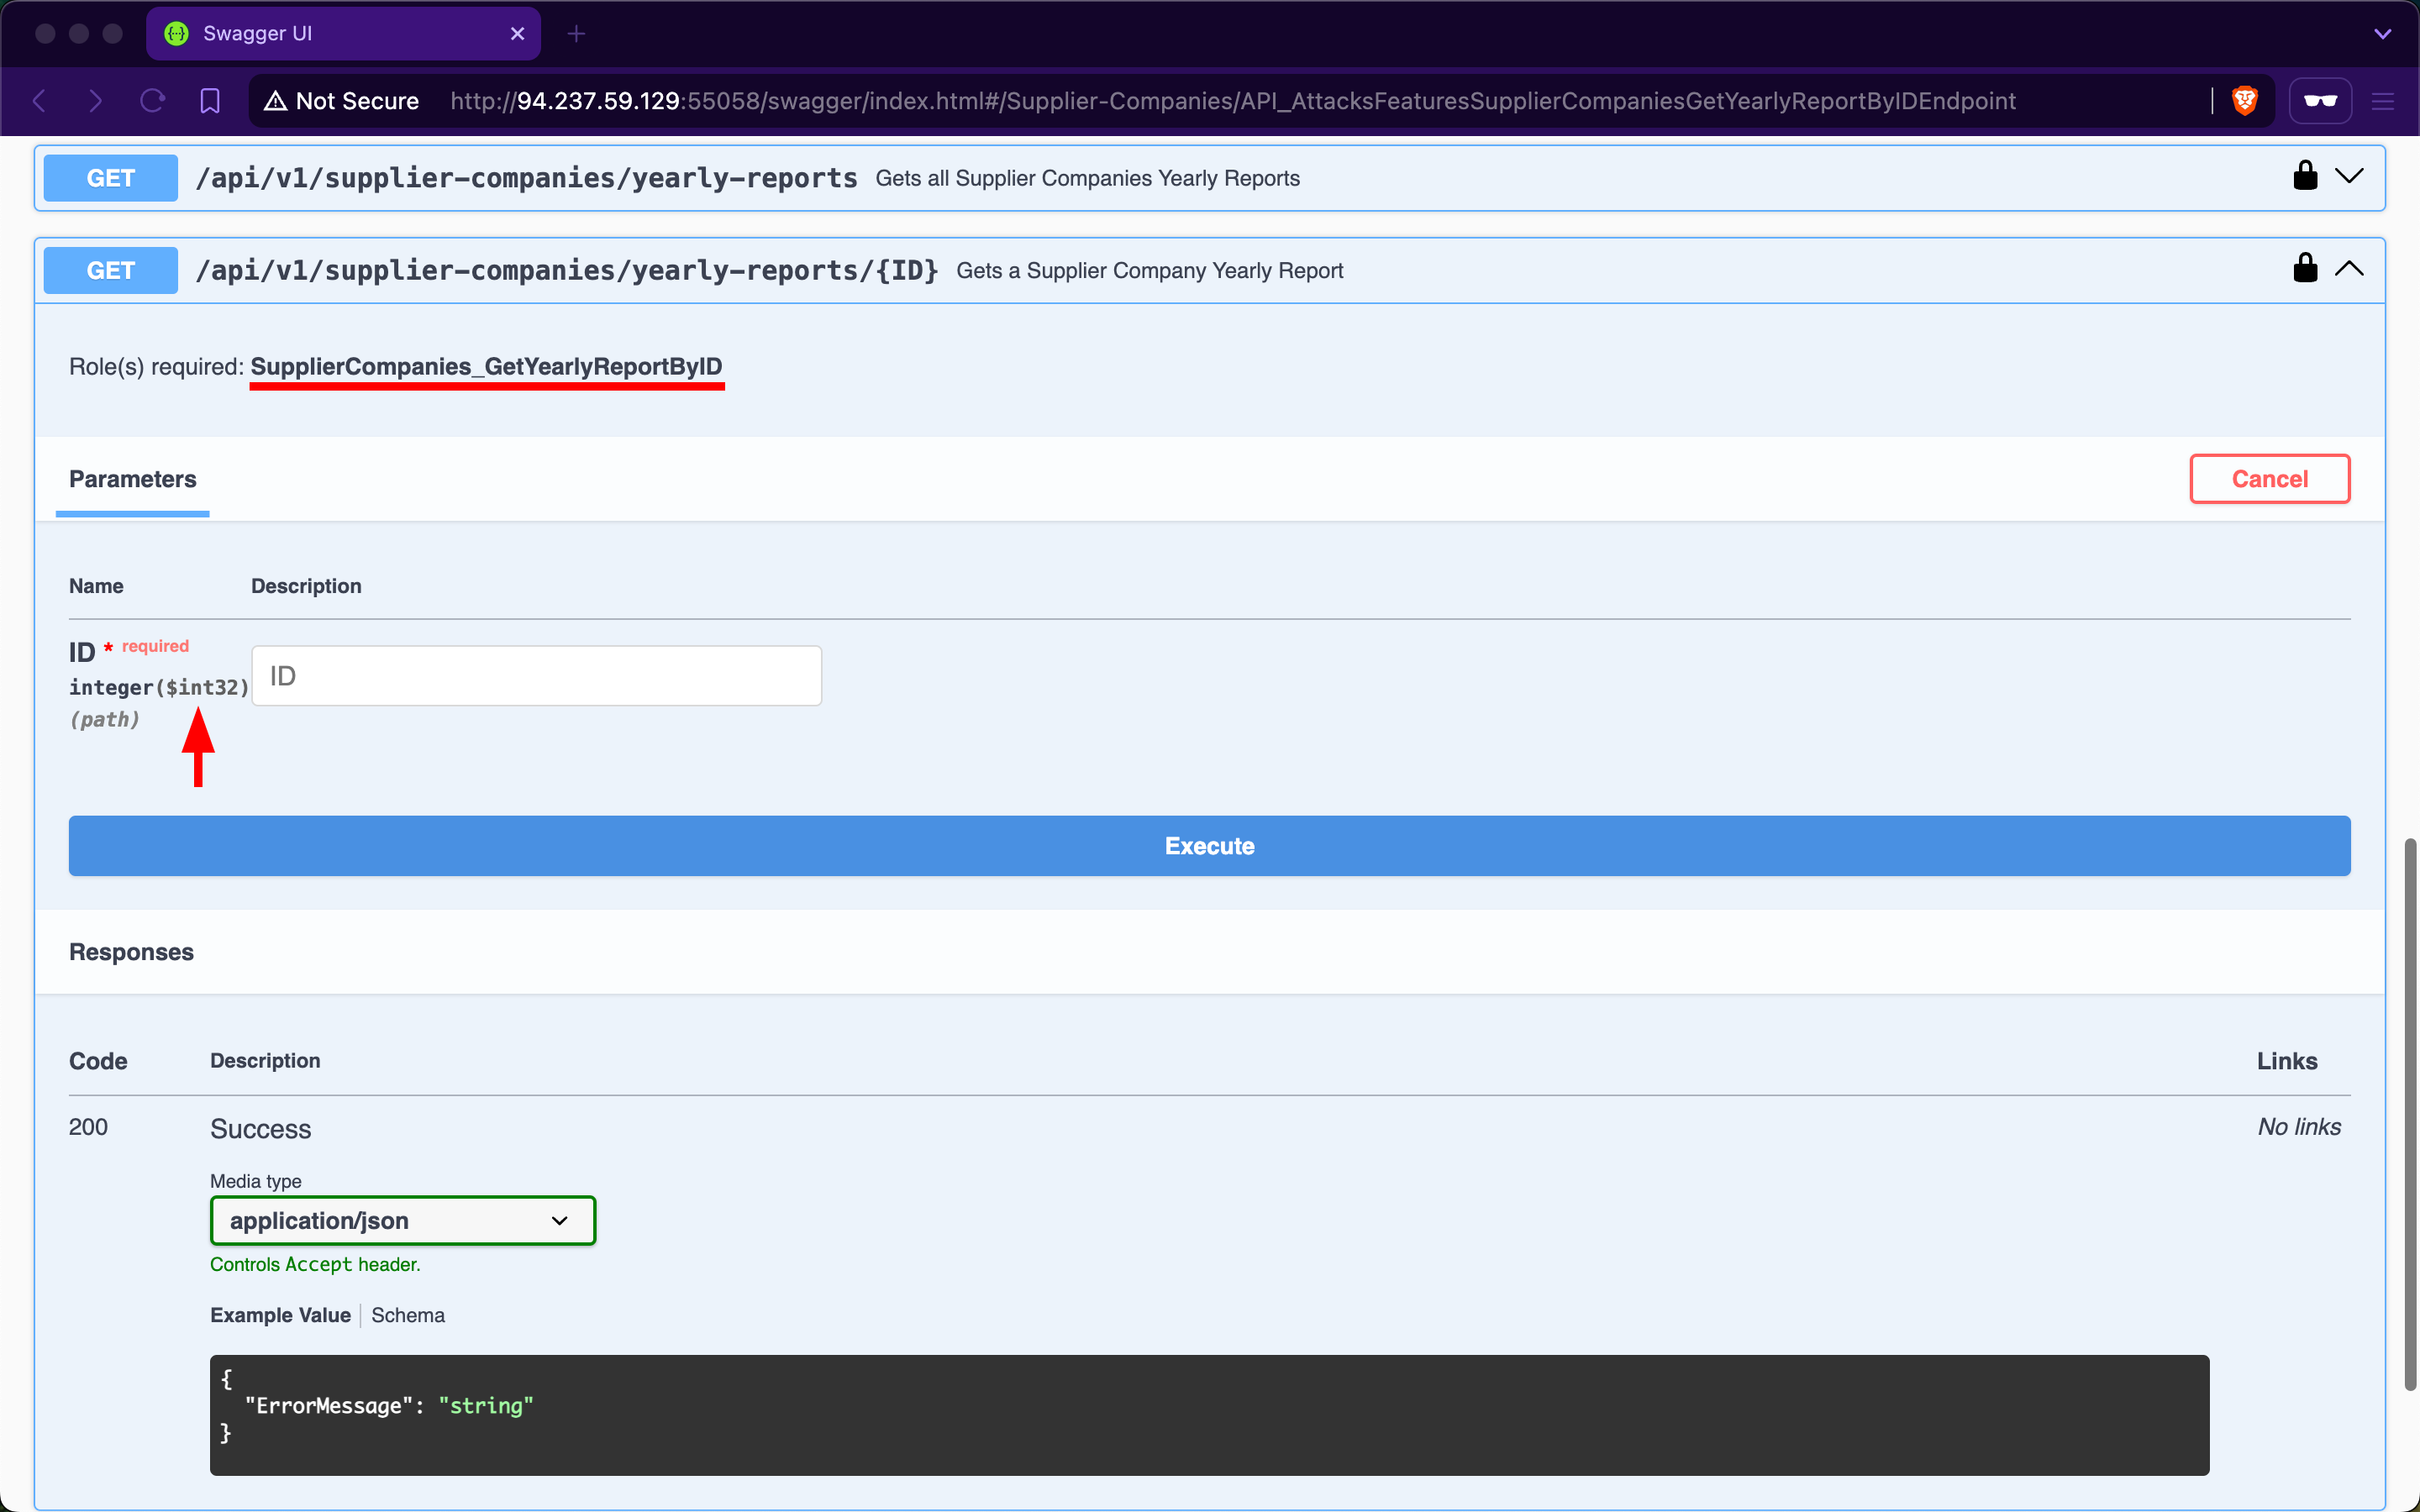The width and height of the screenshot is (2420, 1512).
Task: Click lock icon on yearly-reports/{ID} endpoint
Action: pos(2305,268)
